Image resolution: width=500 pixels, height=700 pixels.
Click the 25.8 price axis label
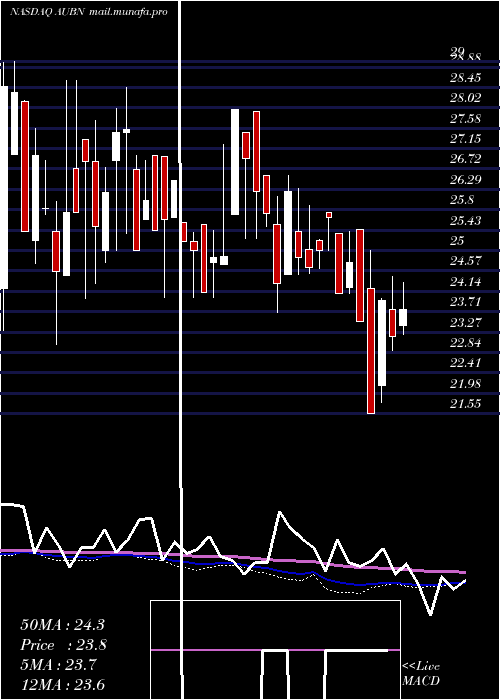[462, 200]
